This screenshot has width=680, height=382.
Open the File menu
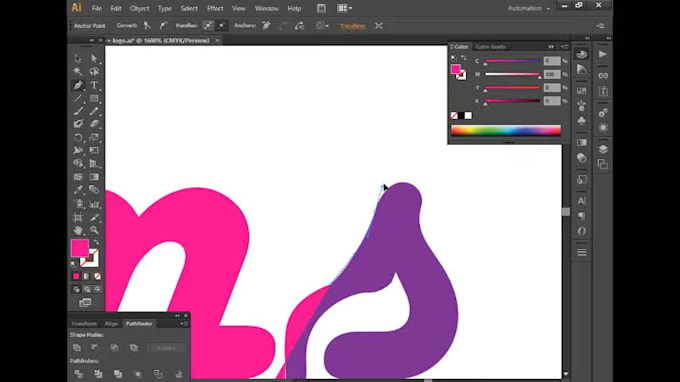96,8
